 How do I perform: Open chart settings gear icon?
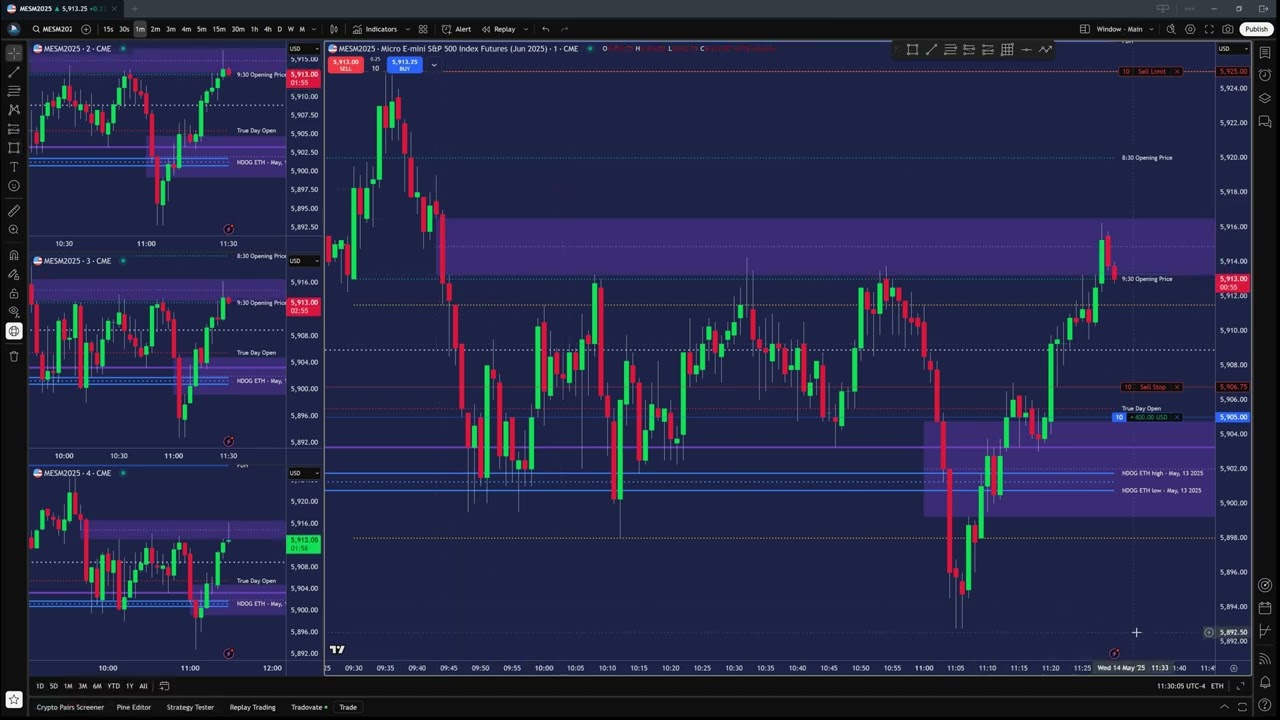click(1190, 29)
